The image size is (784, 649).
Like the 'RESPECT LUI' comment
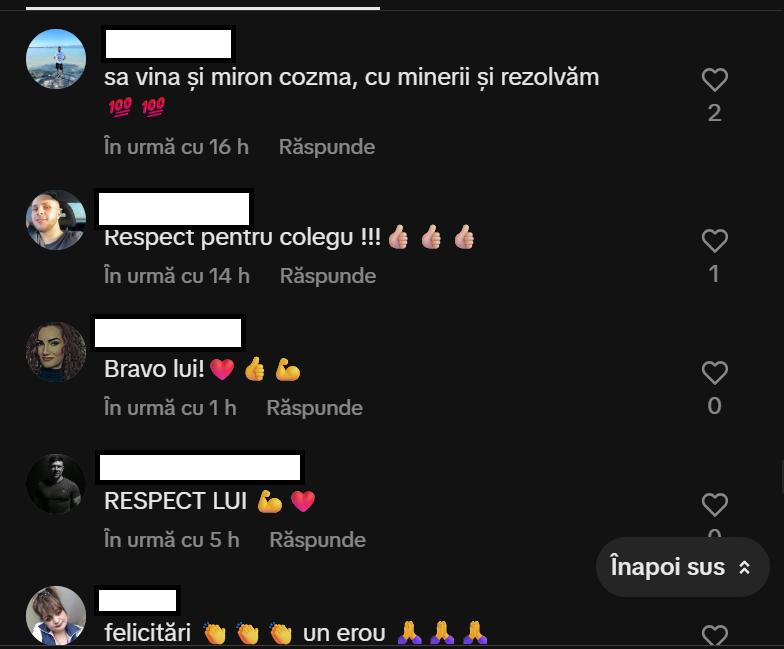[714, 505]
